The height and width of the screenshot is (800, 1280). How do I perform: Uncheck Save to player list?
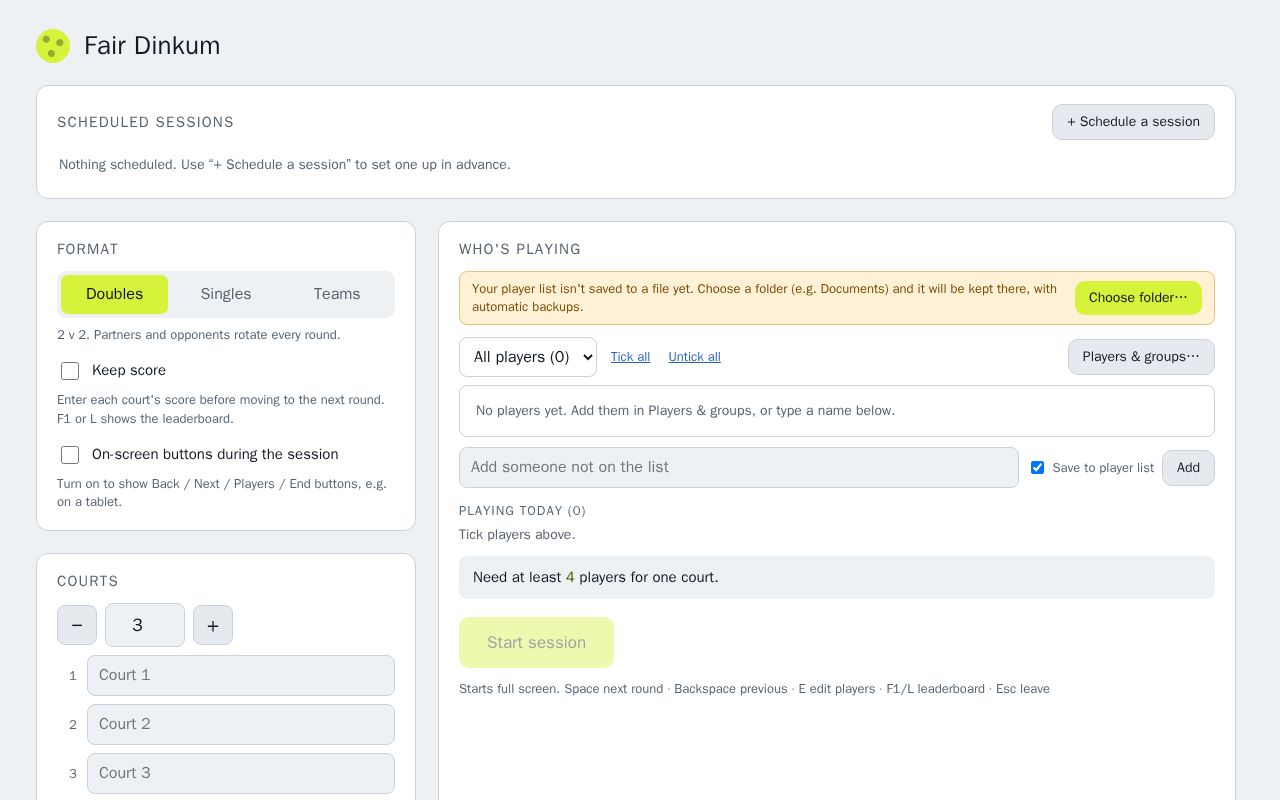(x=1037, y=468)
